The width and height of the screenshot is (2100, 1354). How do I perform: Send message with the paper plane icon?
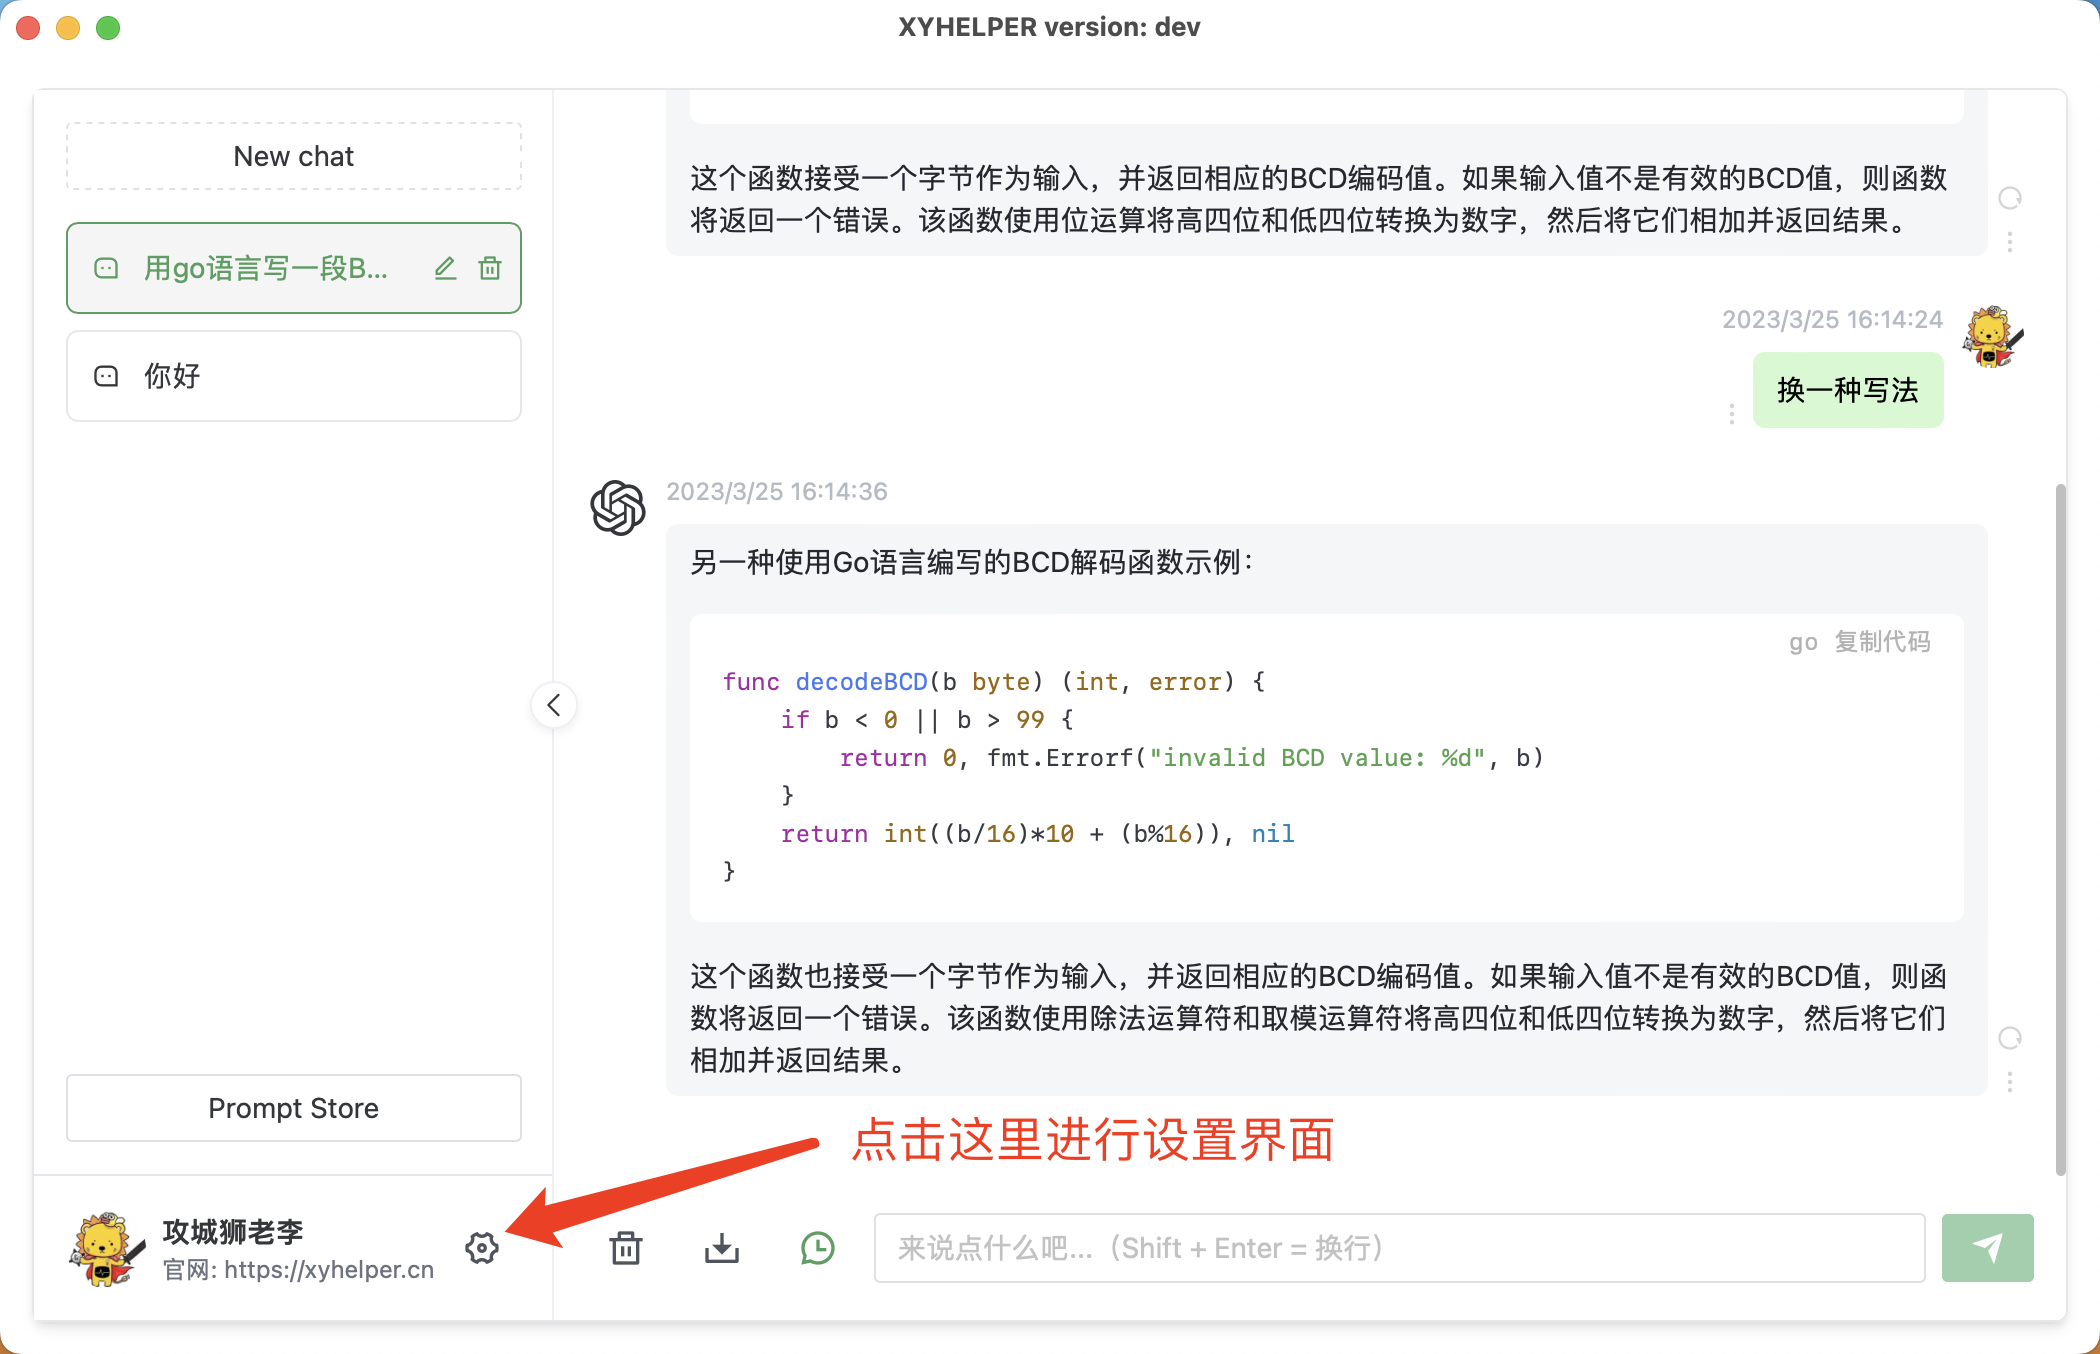[x=1987, y=1247]
